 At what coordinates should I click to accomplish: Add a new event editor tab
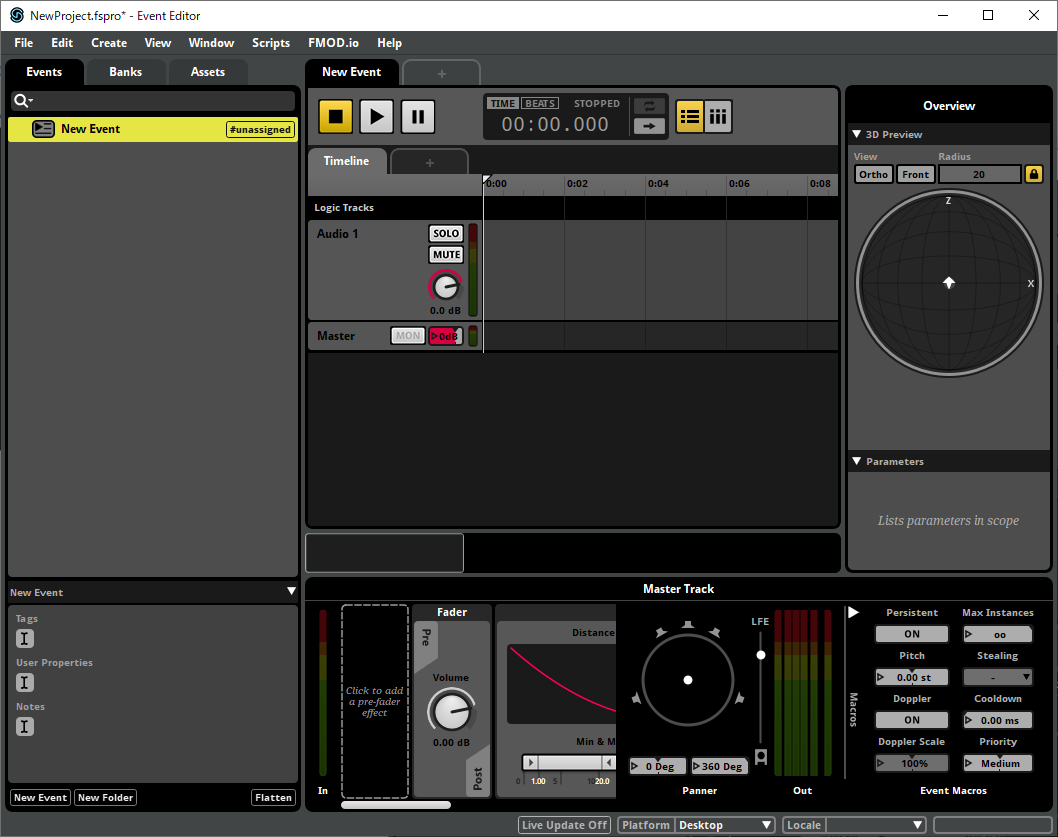coord(441,74)
